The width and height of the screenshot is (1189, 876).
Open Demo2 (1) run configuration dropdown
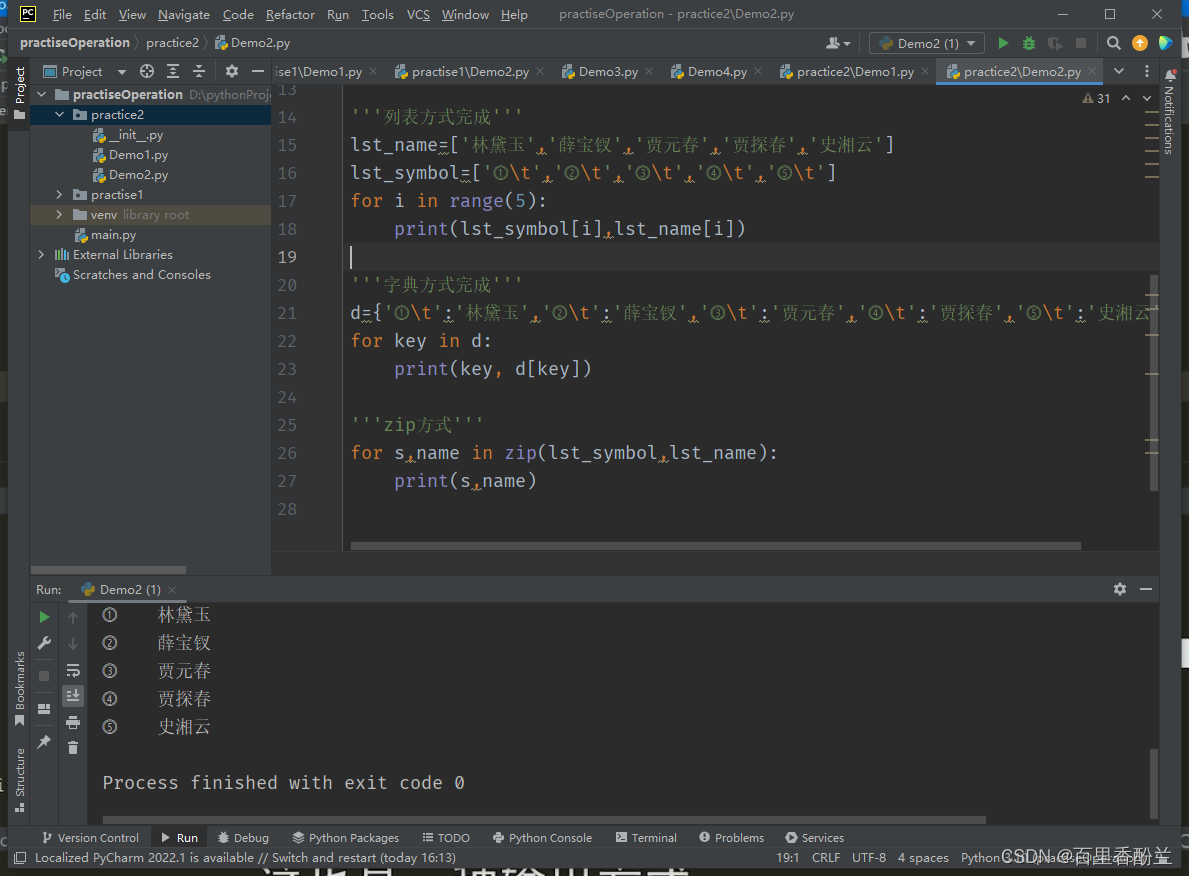(x=927, y=43)
